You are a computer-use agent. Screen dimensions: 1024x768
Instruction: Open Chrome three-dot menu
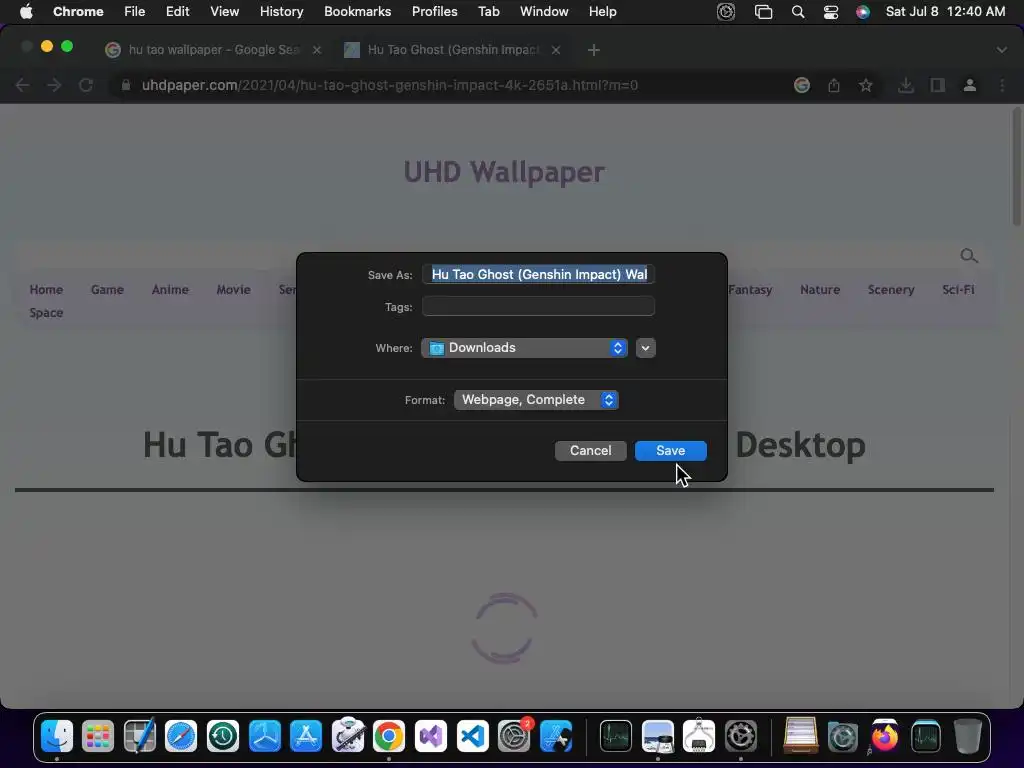coord(1002,85)
